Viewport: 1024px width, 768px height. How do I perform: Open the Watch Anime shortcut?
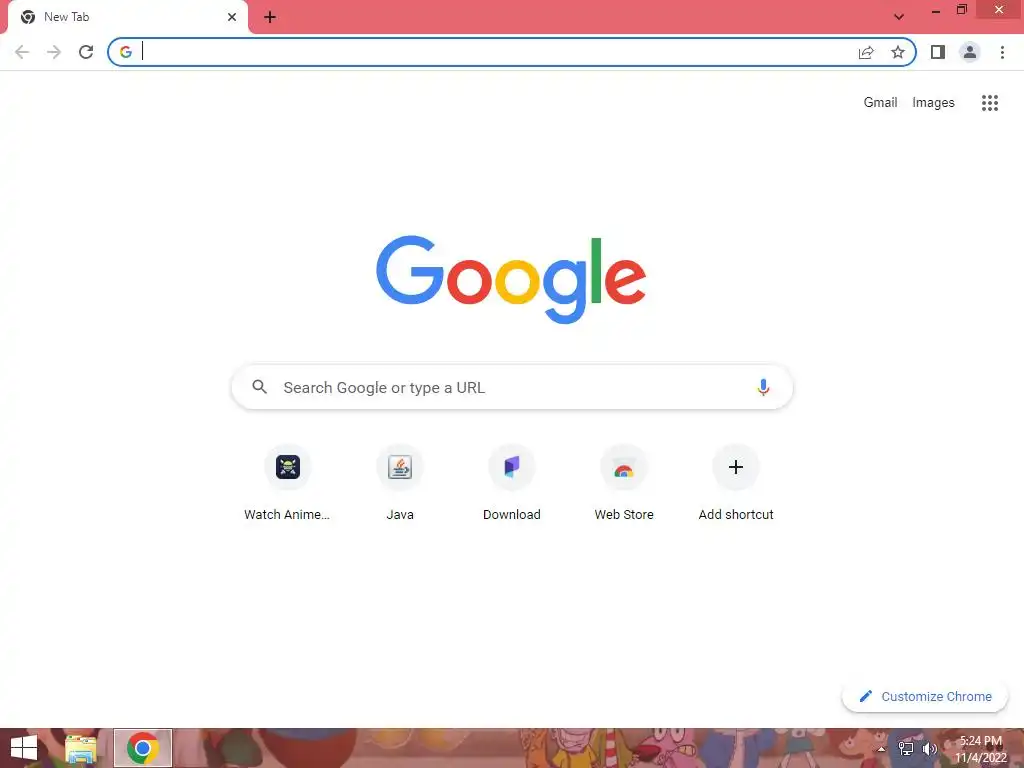point(287,483)
